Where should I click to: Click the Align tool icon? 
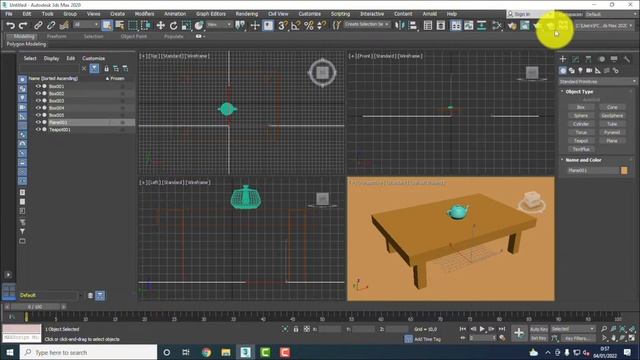pyautogui.click(x=413, y=25)
